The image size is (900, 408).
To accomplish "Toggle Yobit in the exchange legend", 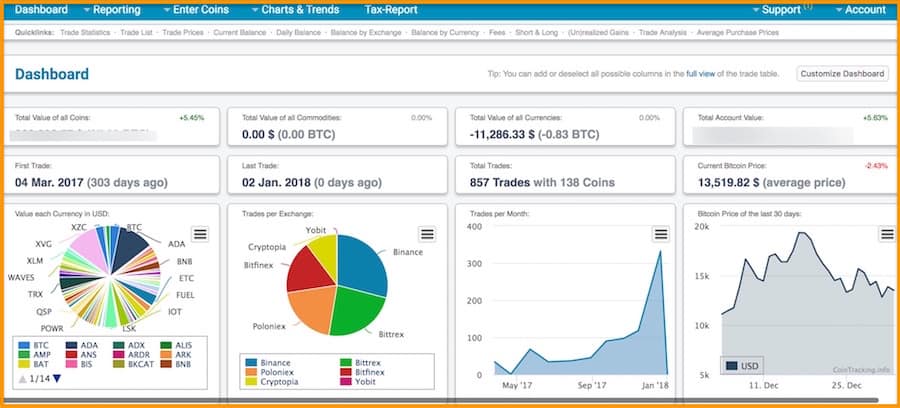I will click(356, 381).
